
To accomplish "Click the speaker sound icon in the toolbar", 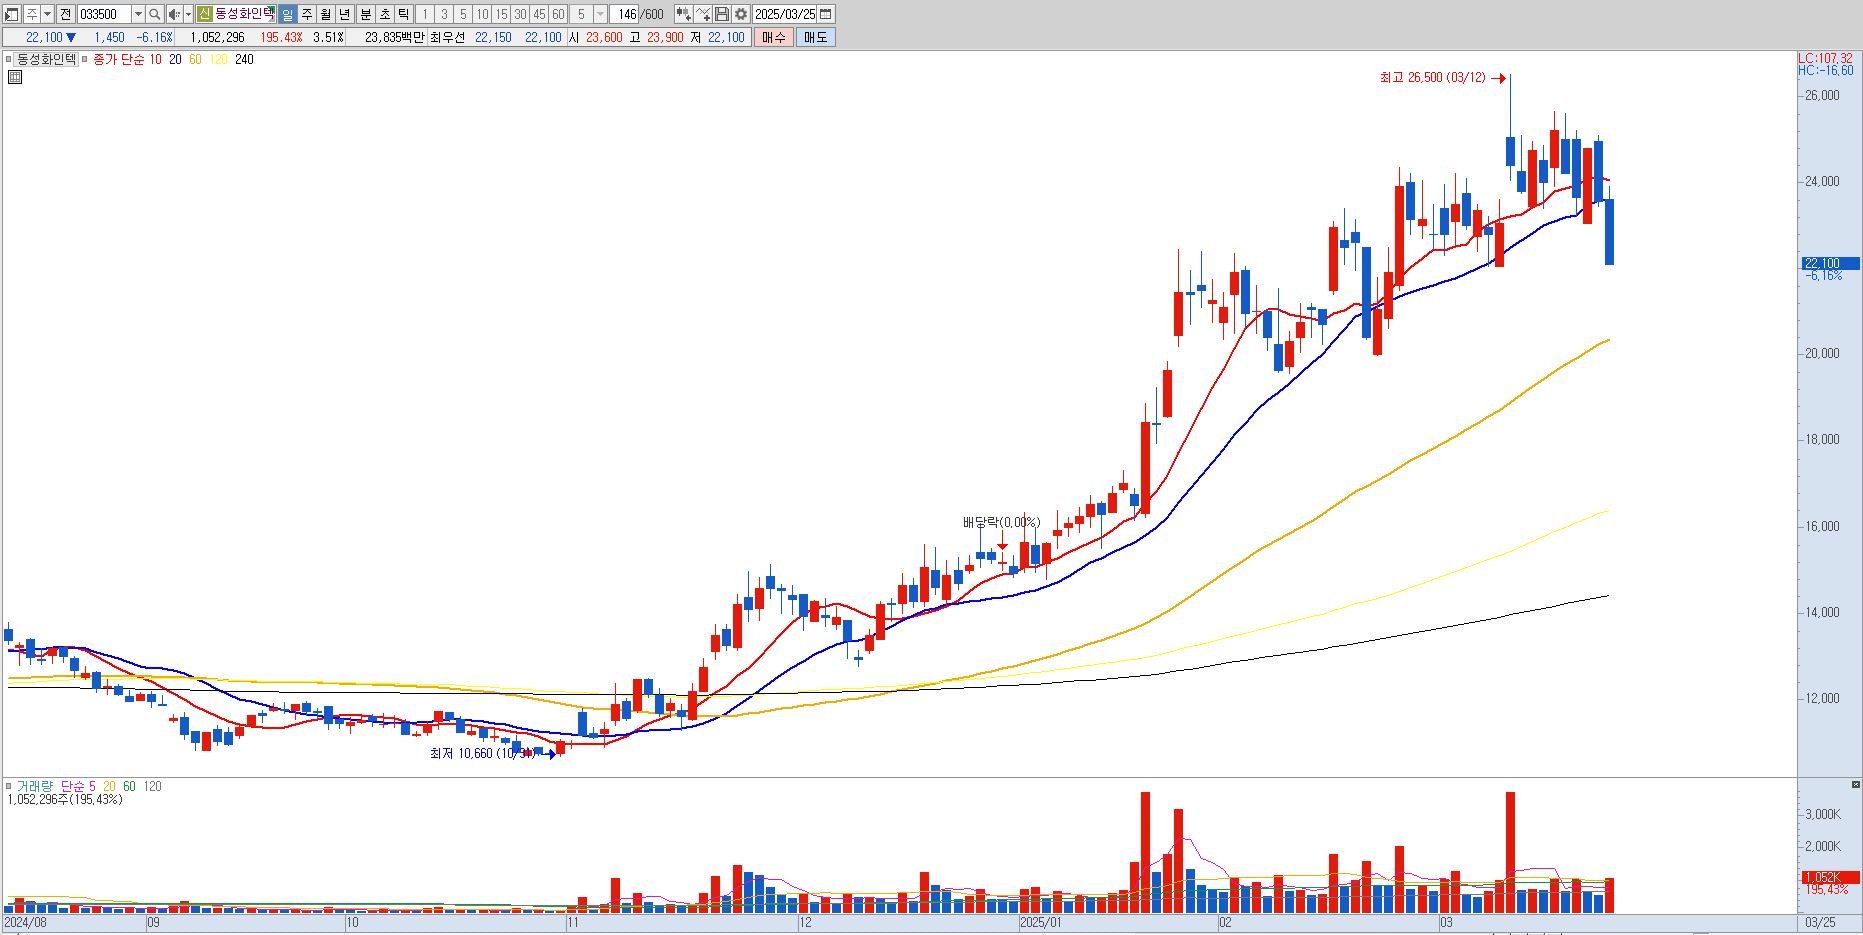I will pos(174,14).
